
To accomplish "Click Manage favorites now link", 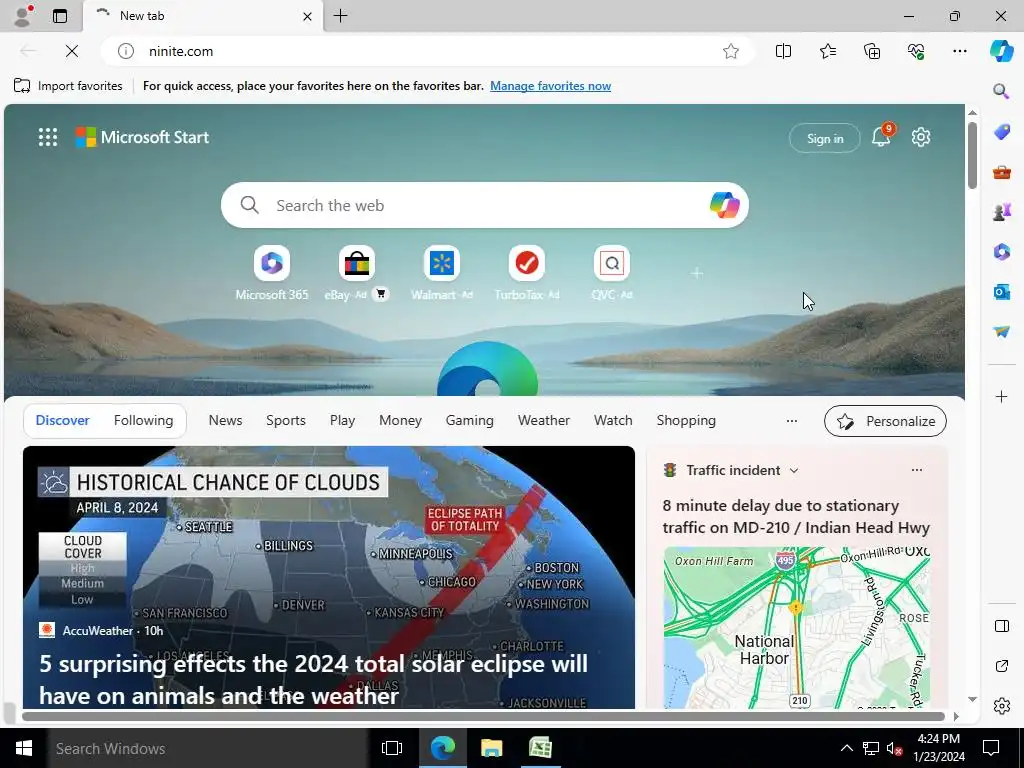I will point(551,86).
